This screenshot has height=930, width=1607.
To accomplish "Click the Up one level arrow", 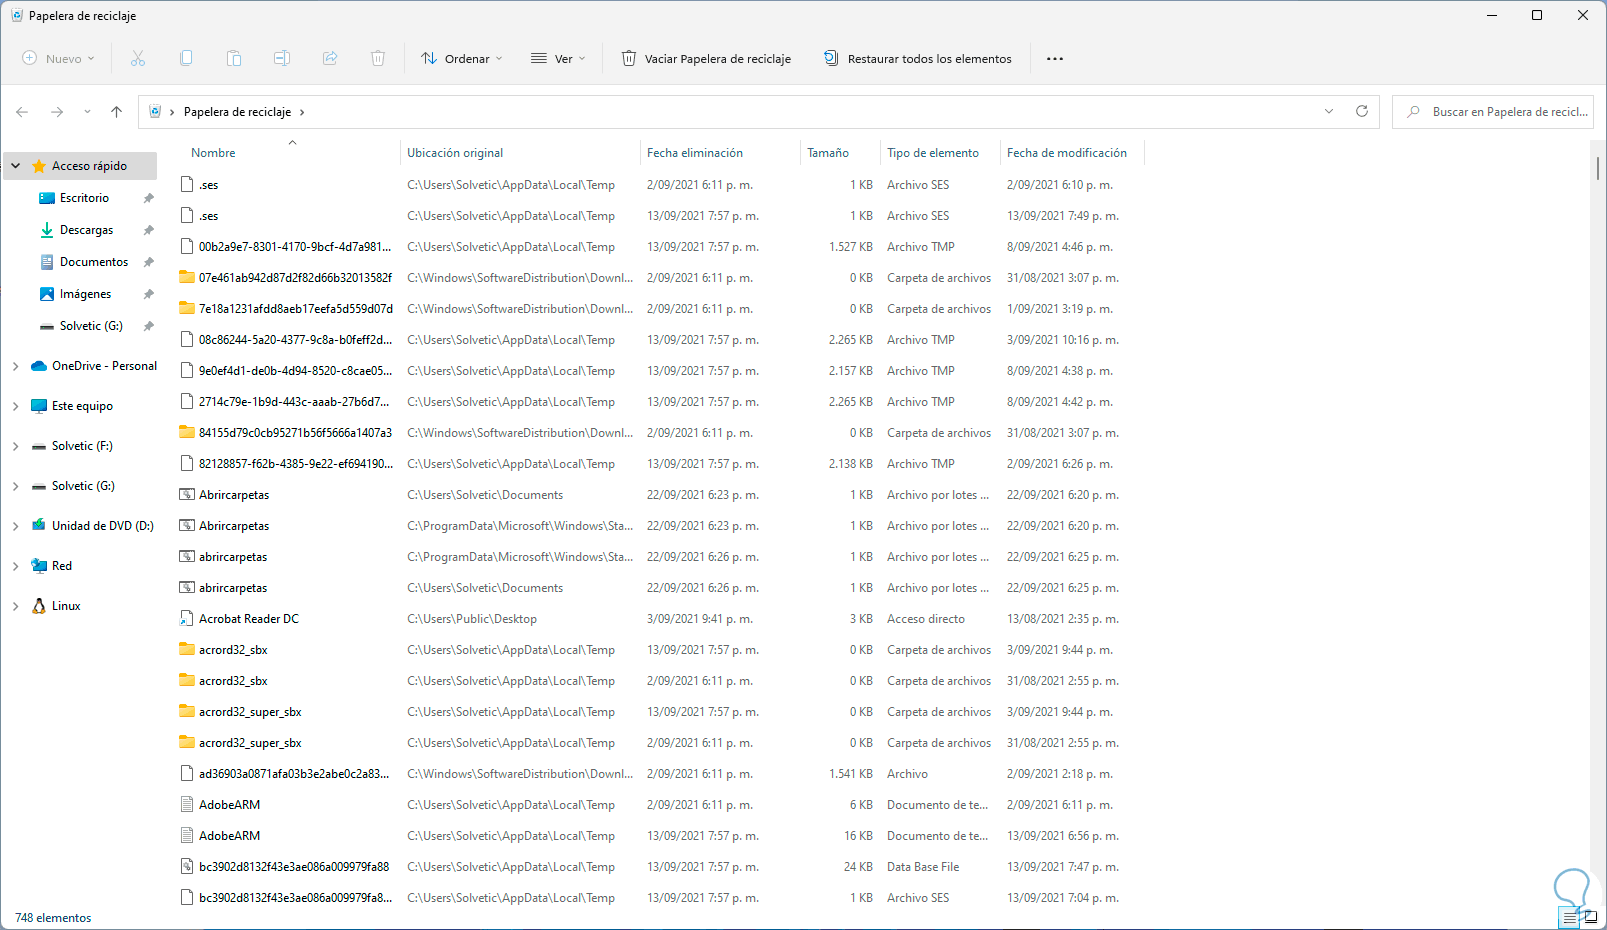I will point(117,112).
